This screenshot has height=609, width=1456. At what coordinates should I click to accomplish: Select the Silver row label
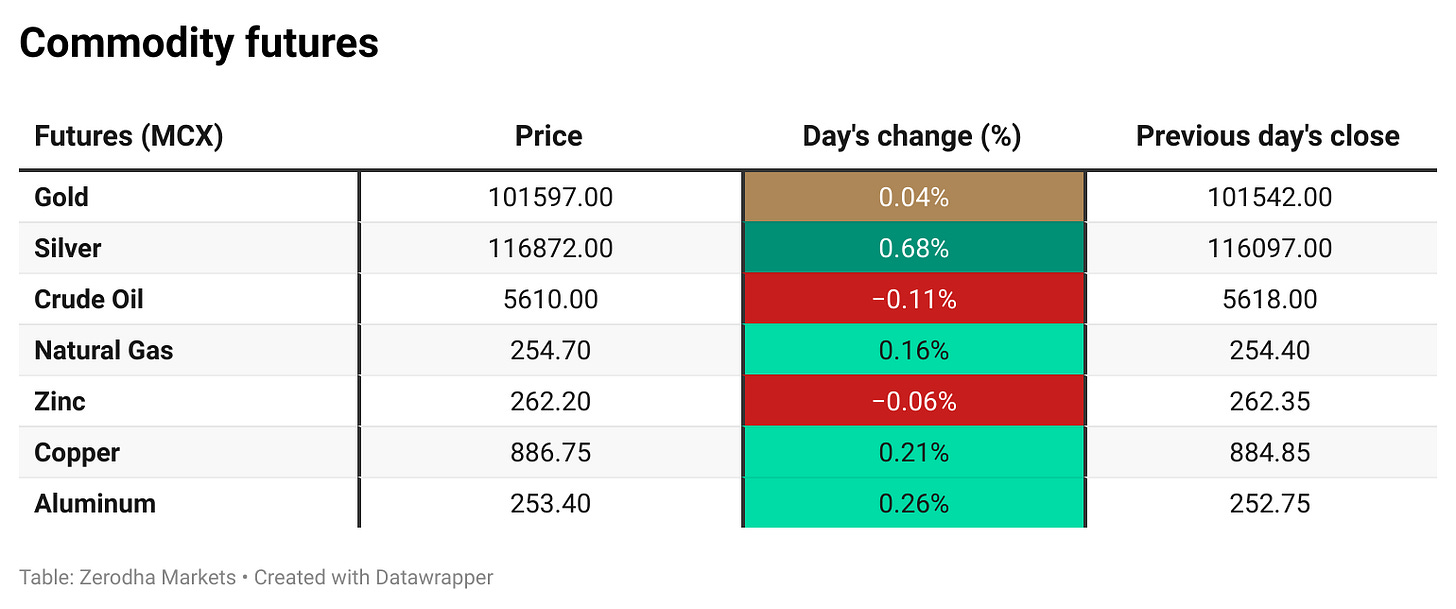[68, 248]
